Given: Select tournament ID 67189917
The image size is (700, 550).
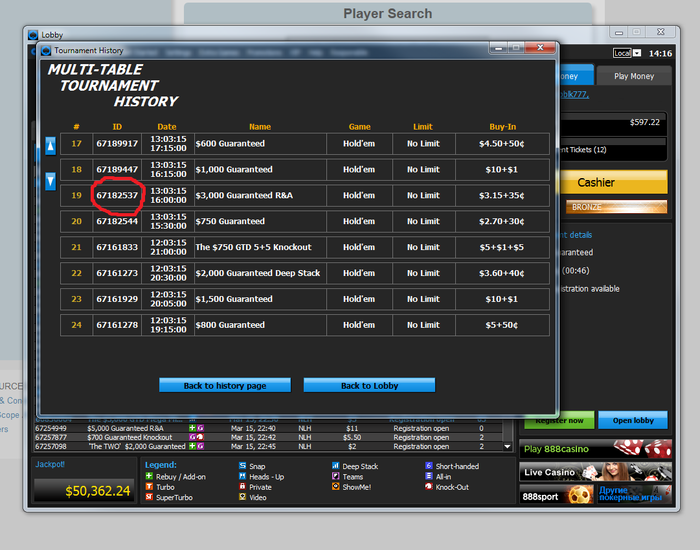Looking at the screenshot, I should pos(117,144).
